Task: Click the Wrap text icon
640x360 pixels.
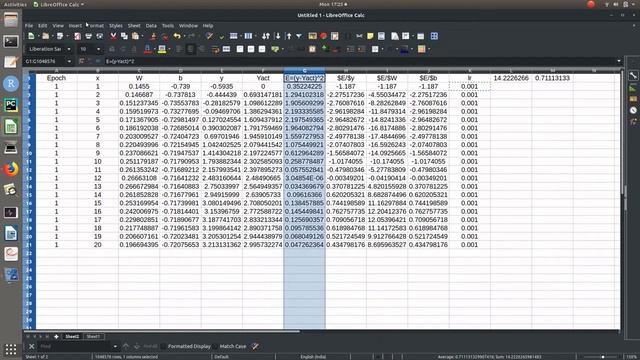Action: [x=216, y=49]
